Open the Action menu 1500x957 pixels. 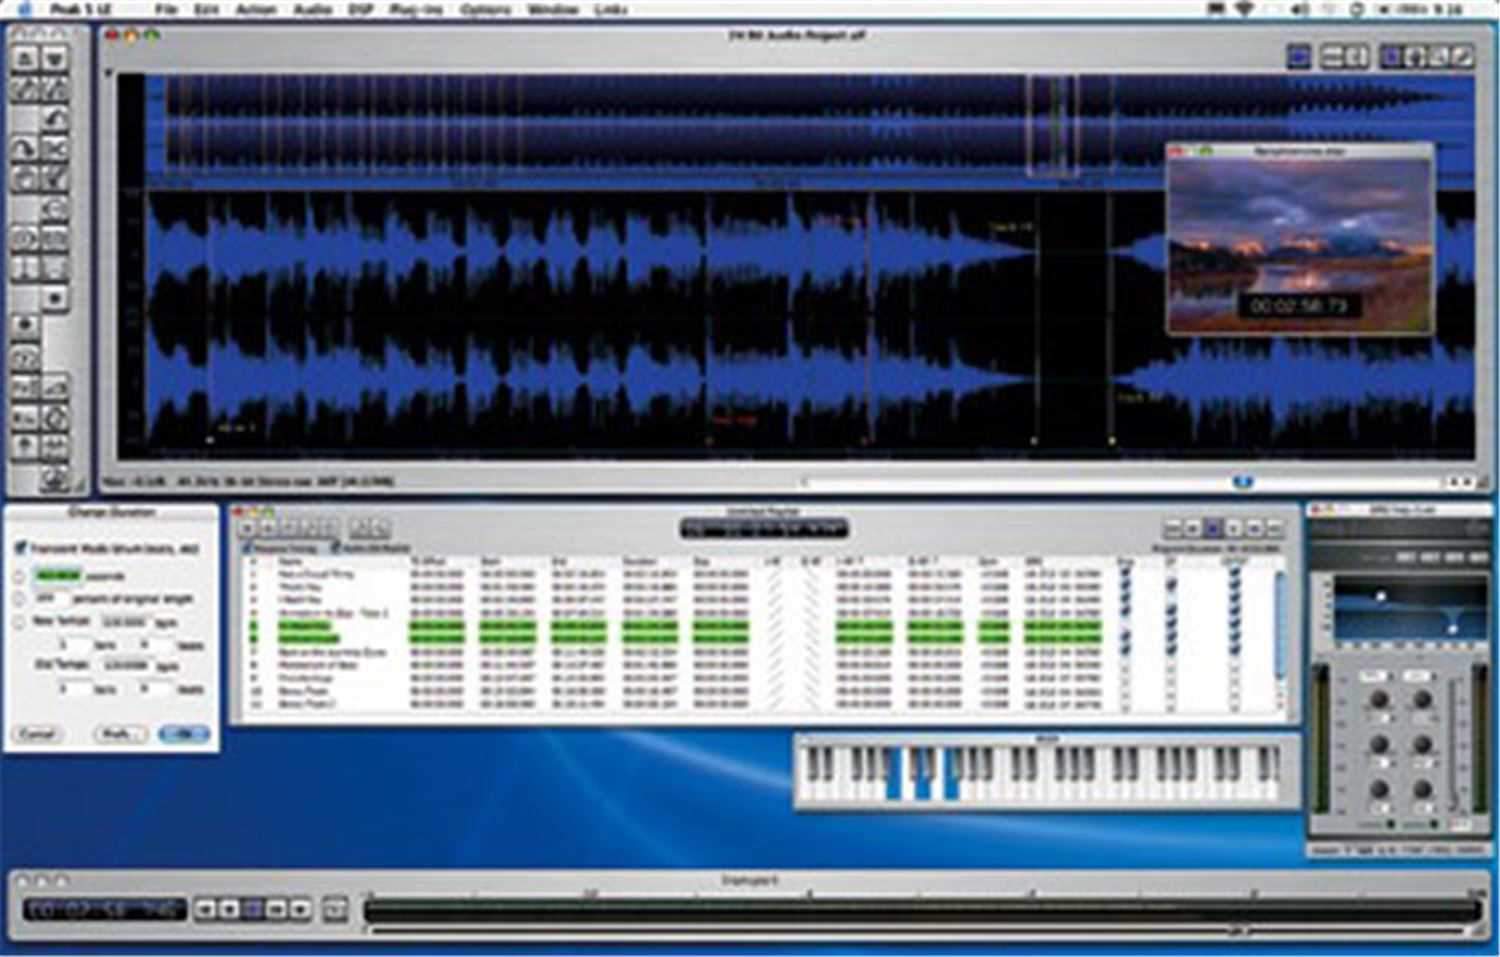coord(256,9)
